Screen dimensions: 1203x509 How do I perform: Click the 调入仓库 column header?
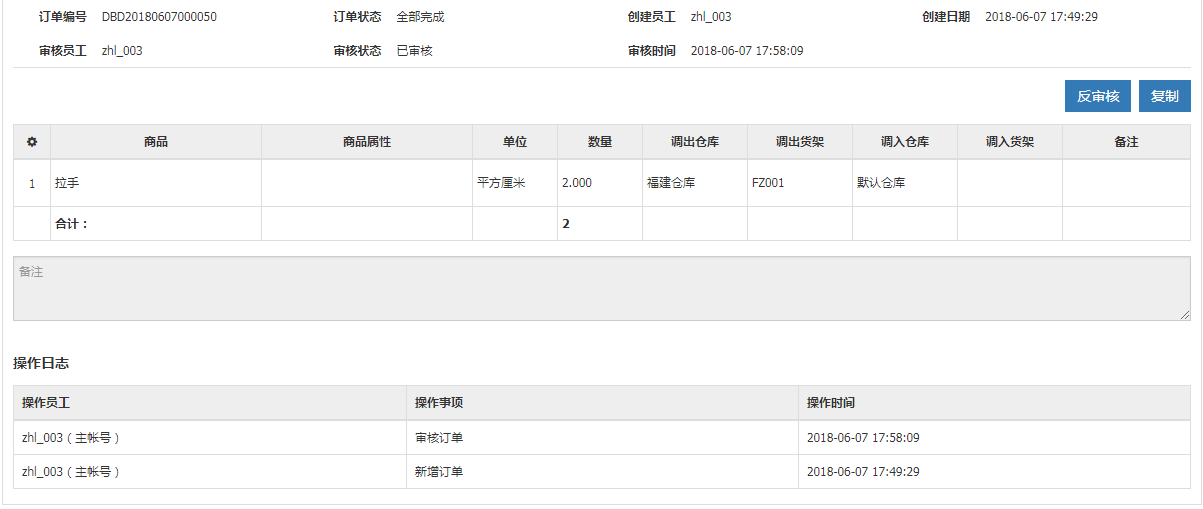905,142
